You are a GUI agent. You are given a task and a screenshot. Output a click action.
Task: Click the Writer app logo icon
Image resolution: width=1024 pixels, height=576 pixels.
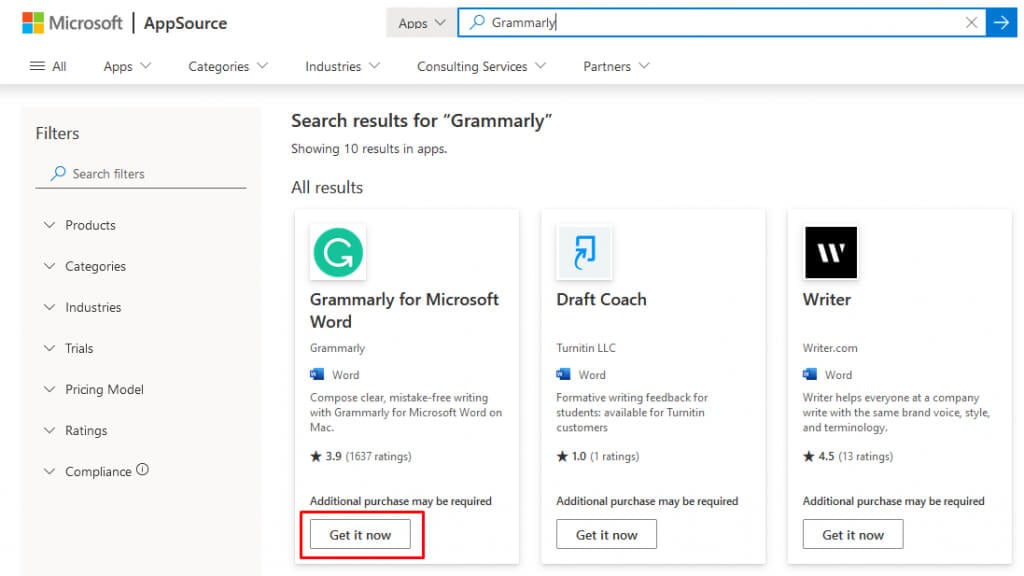click(830, 252)
